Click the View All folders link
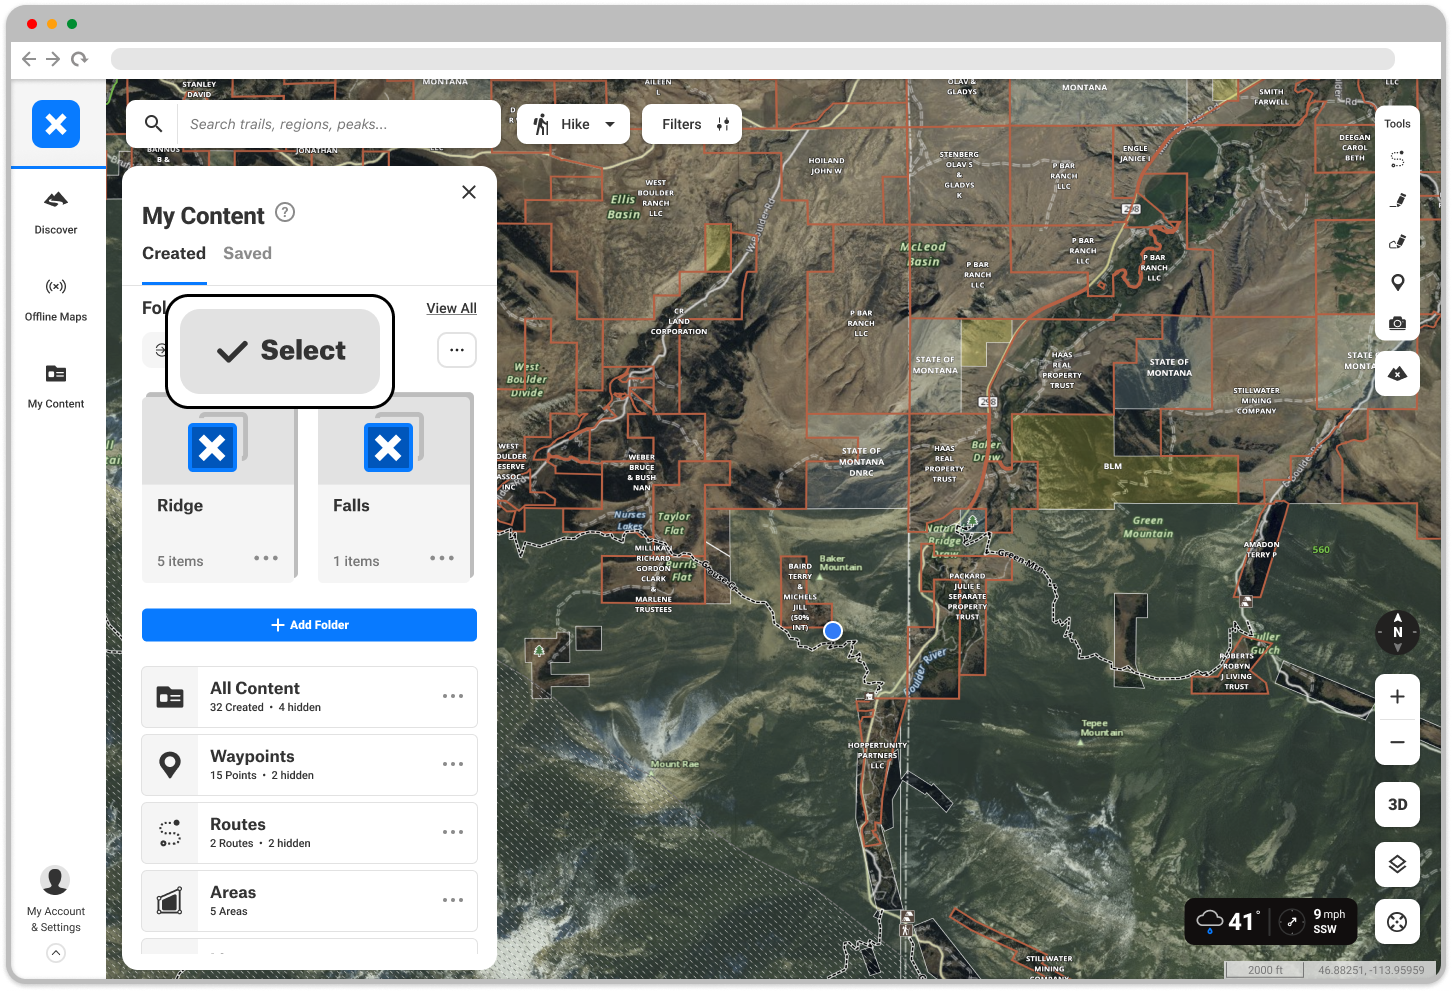 tap(451, 308)
